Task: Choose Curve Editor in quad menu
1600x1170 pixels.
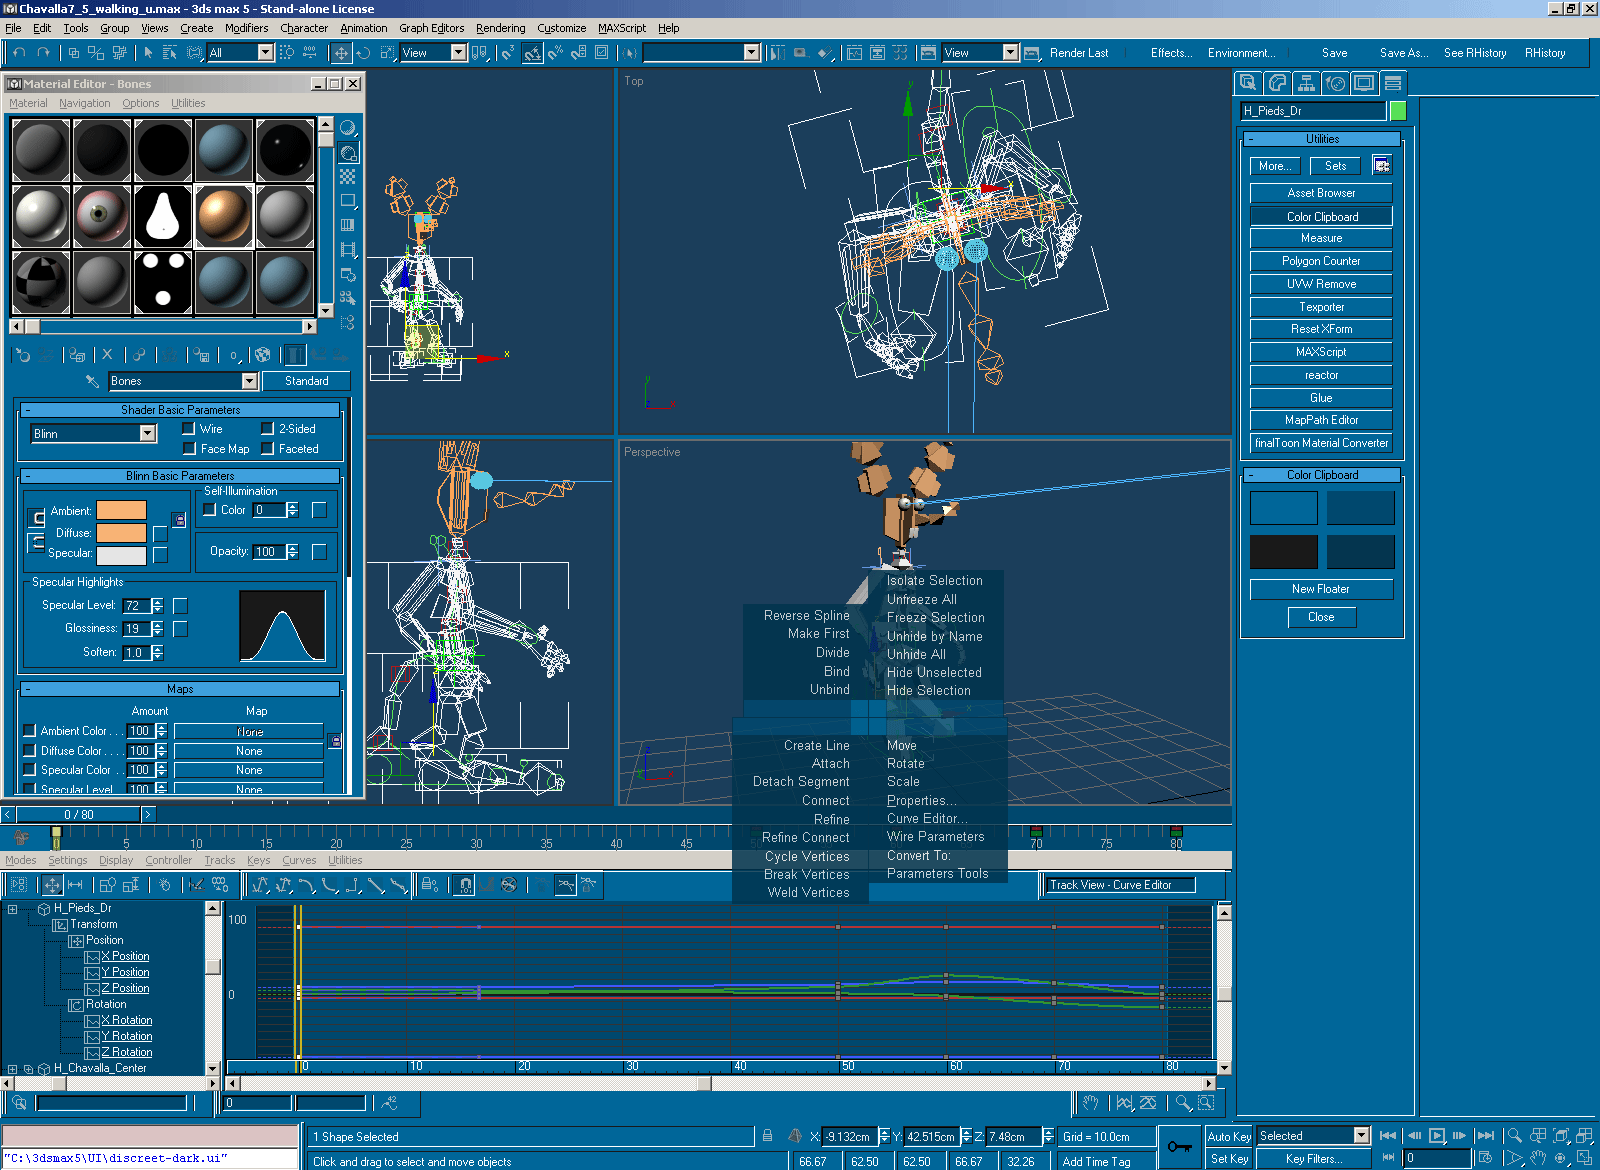Action: click(926, 819)
